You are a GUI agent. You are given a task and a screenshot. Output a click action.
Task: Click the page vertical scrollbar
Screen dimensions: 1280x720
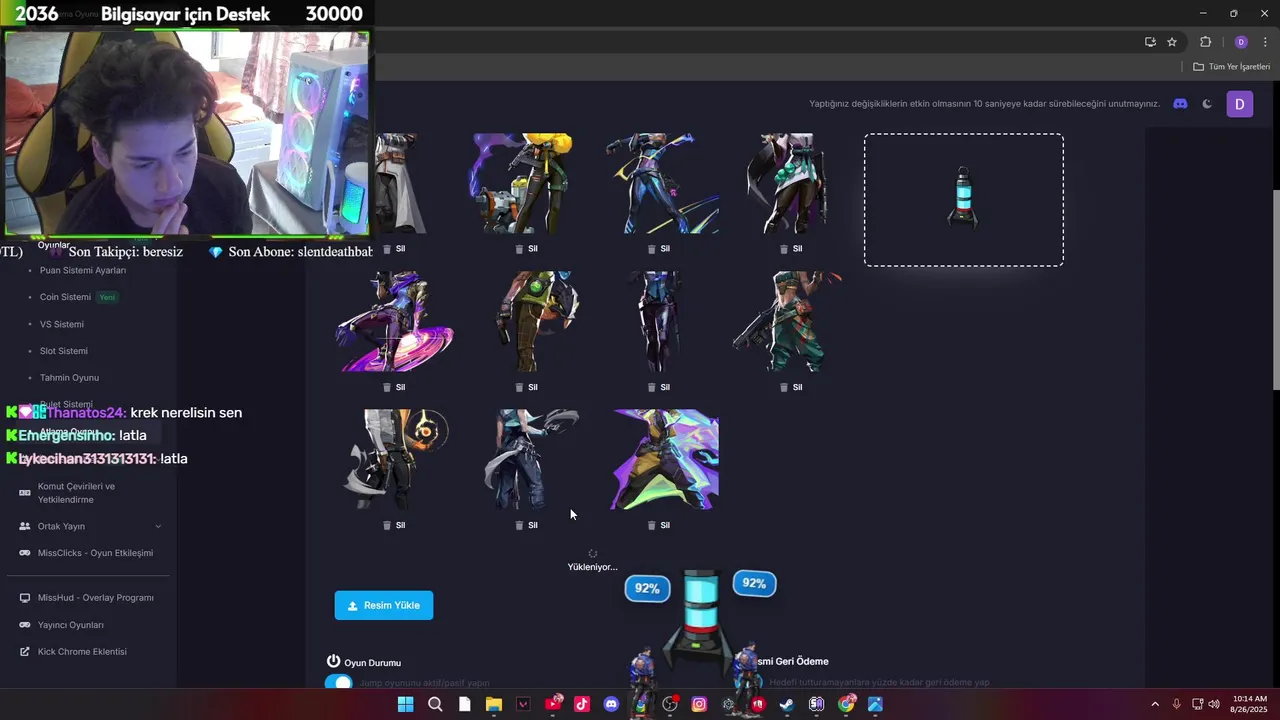click(x=1276, y=290)
